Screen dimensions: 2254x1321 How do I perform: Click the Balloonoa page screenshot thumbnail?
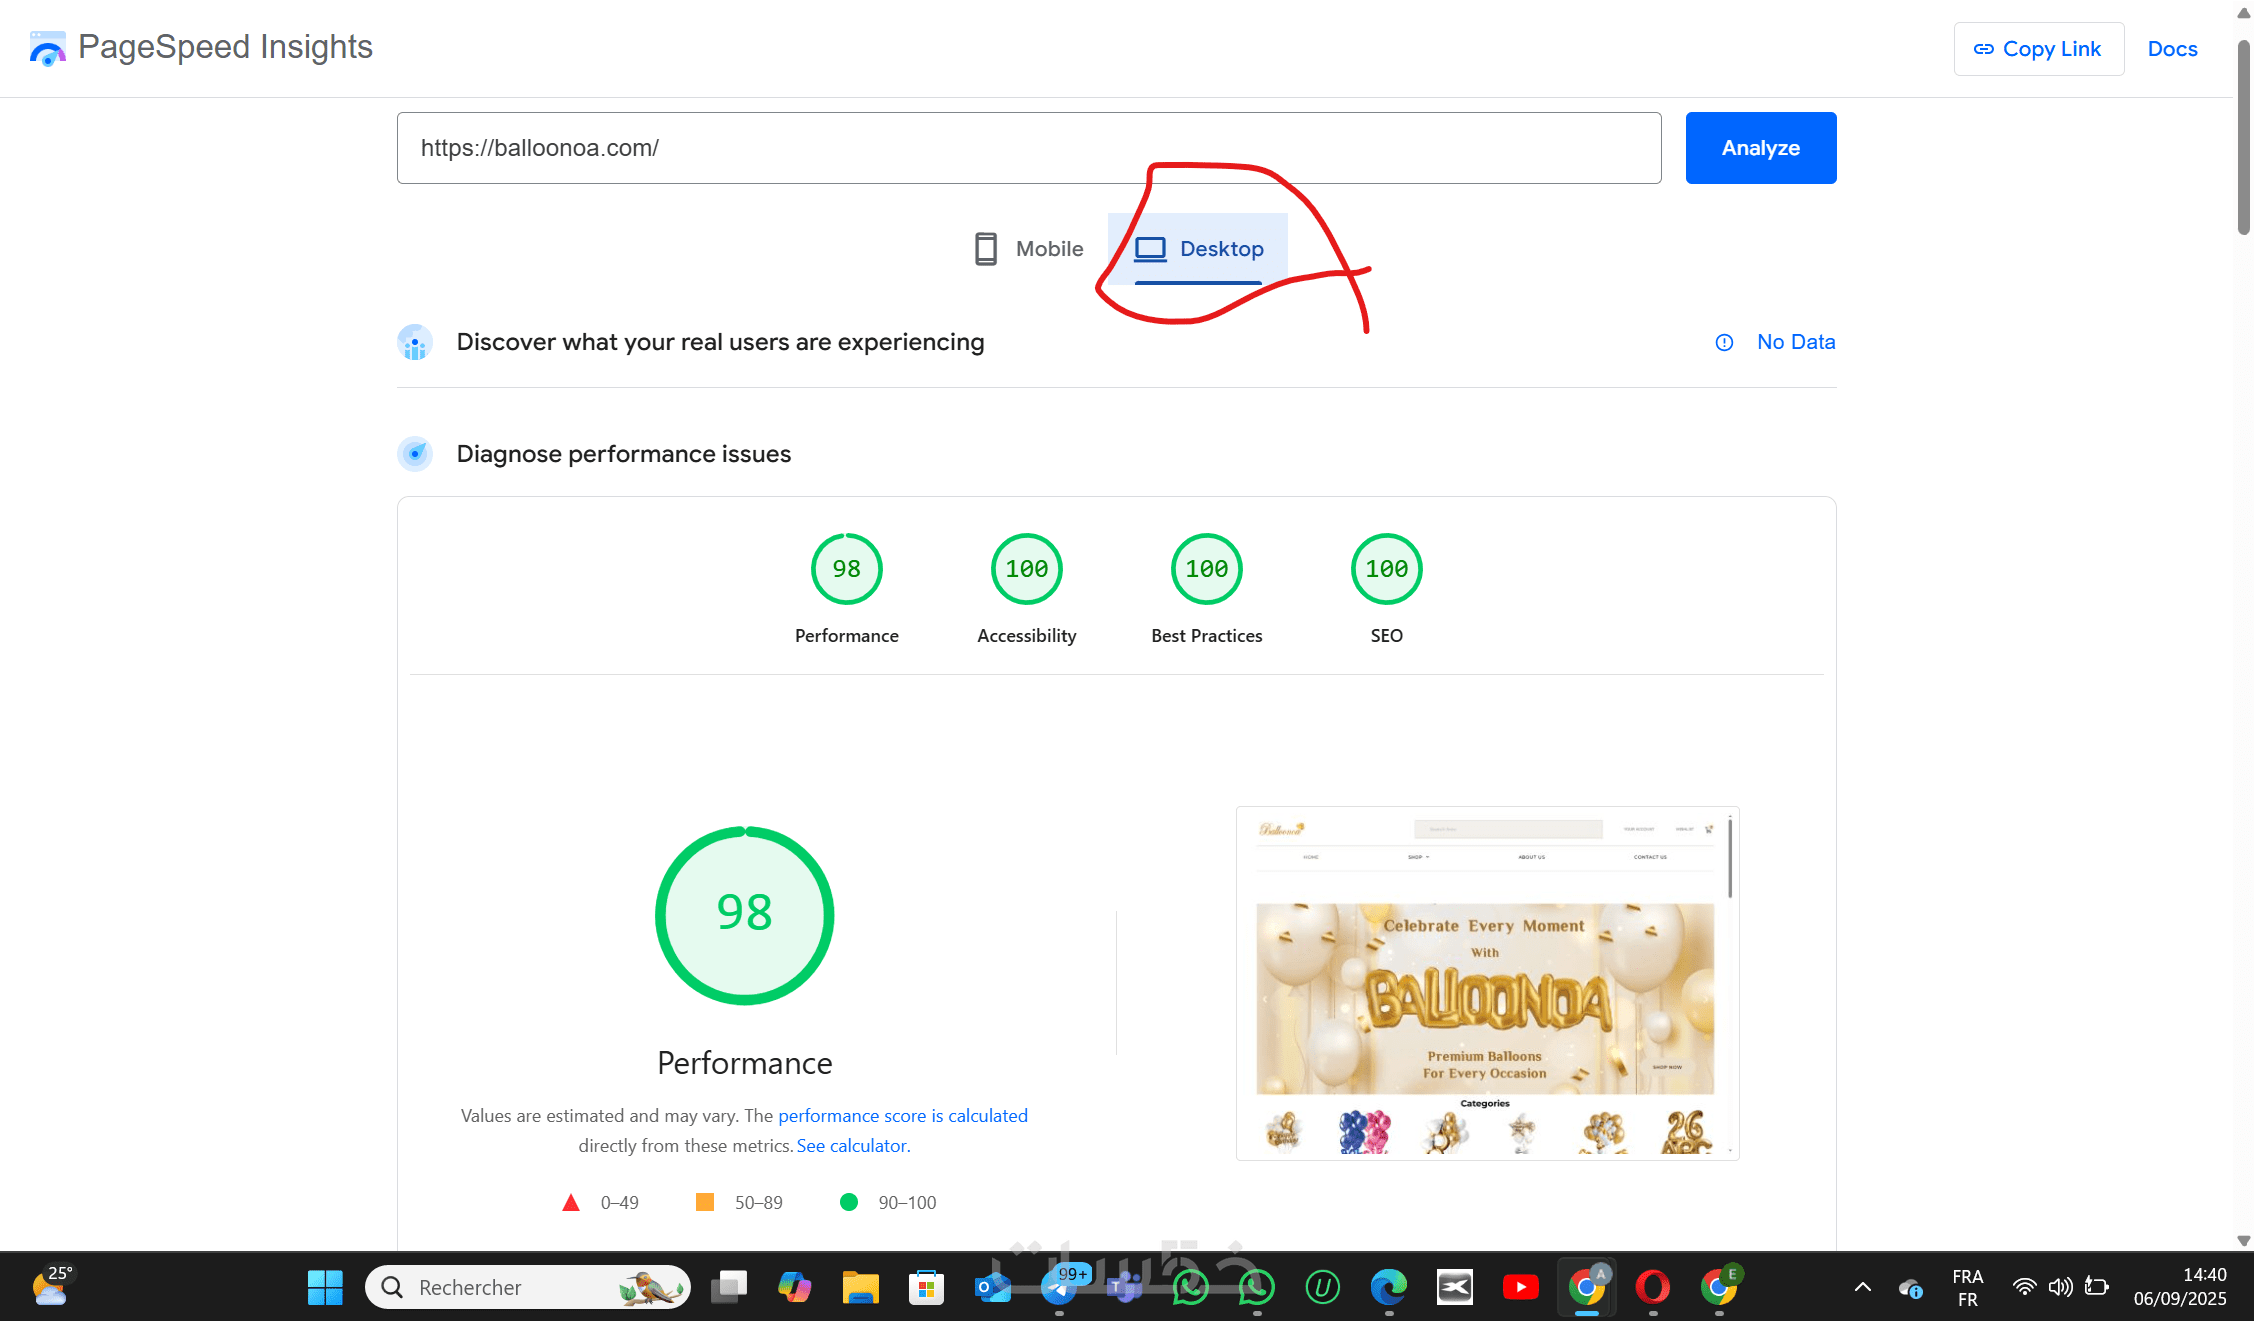1486,983
